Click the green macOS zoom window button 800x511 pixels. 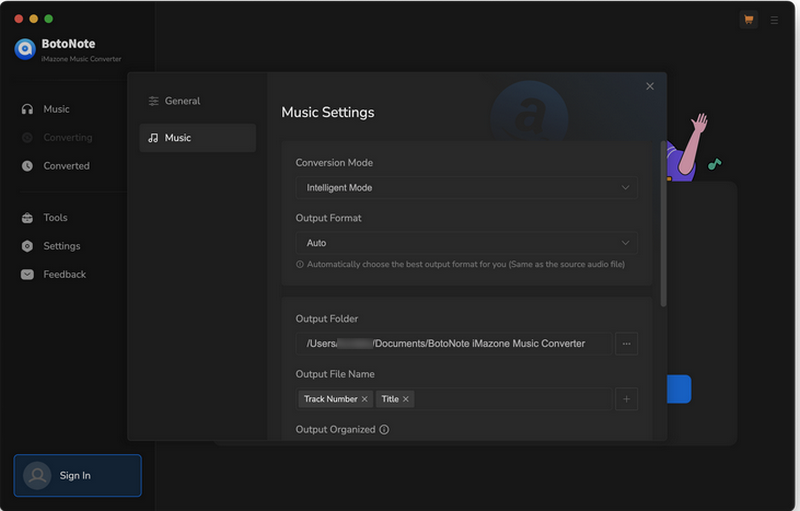click(48, 19)
